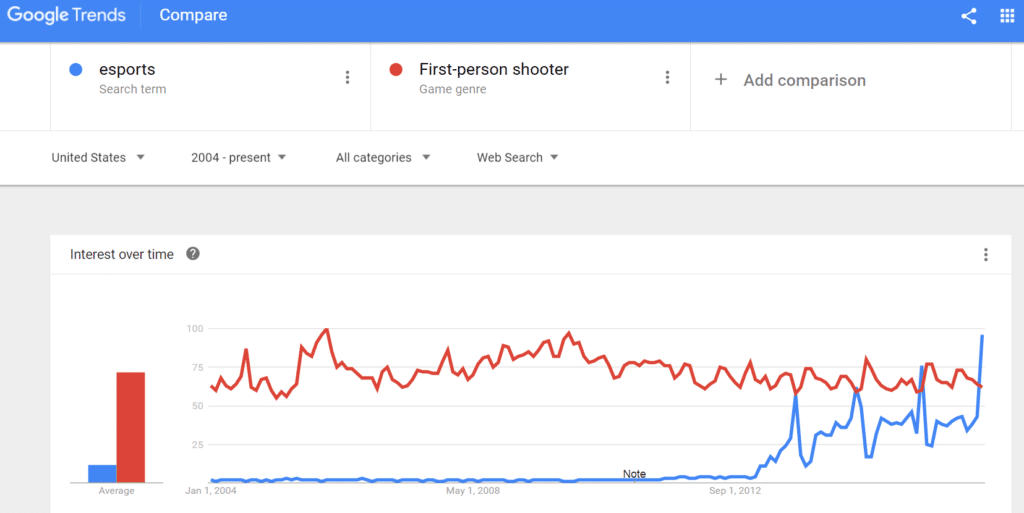Click the Note marker on the chart

[x=634, y=474]
